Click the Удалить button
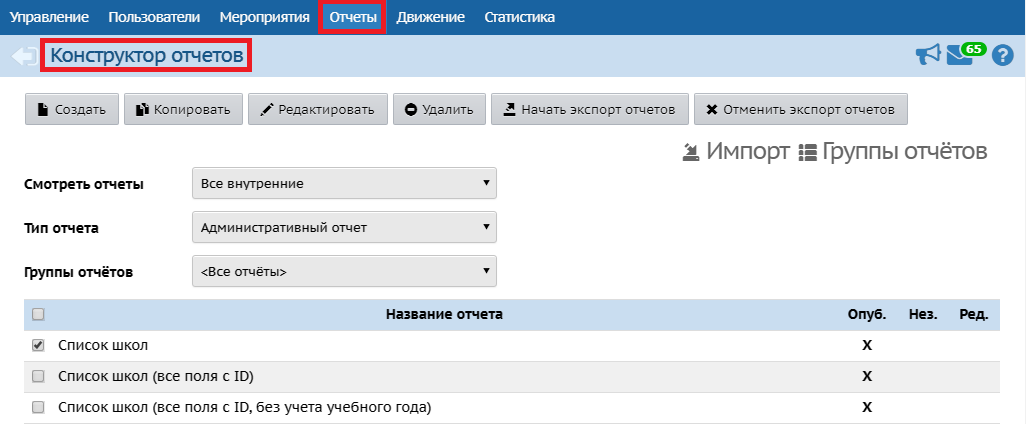The width and height of the screenshot is (1026, 424). coord(439,109)
